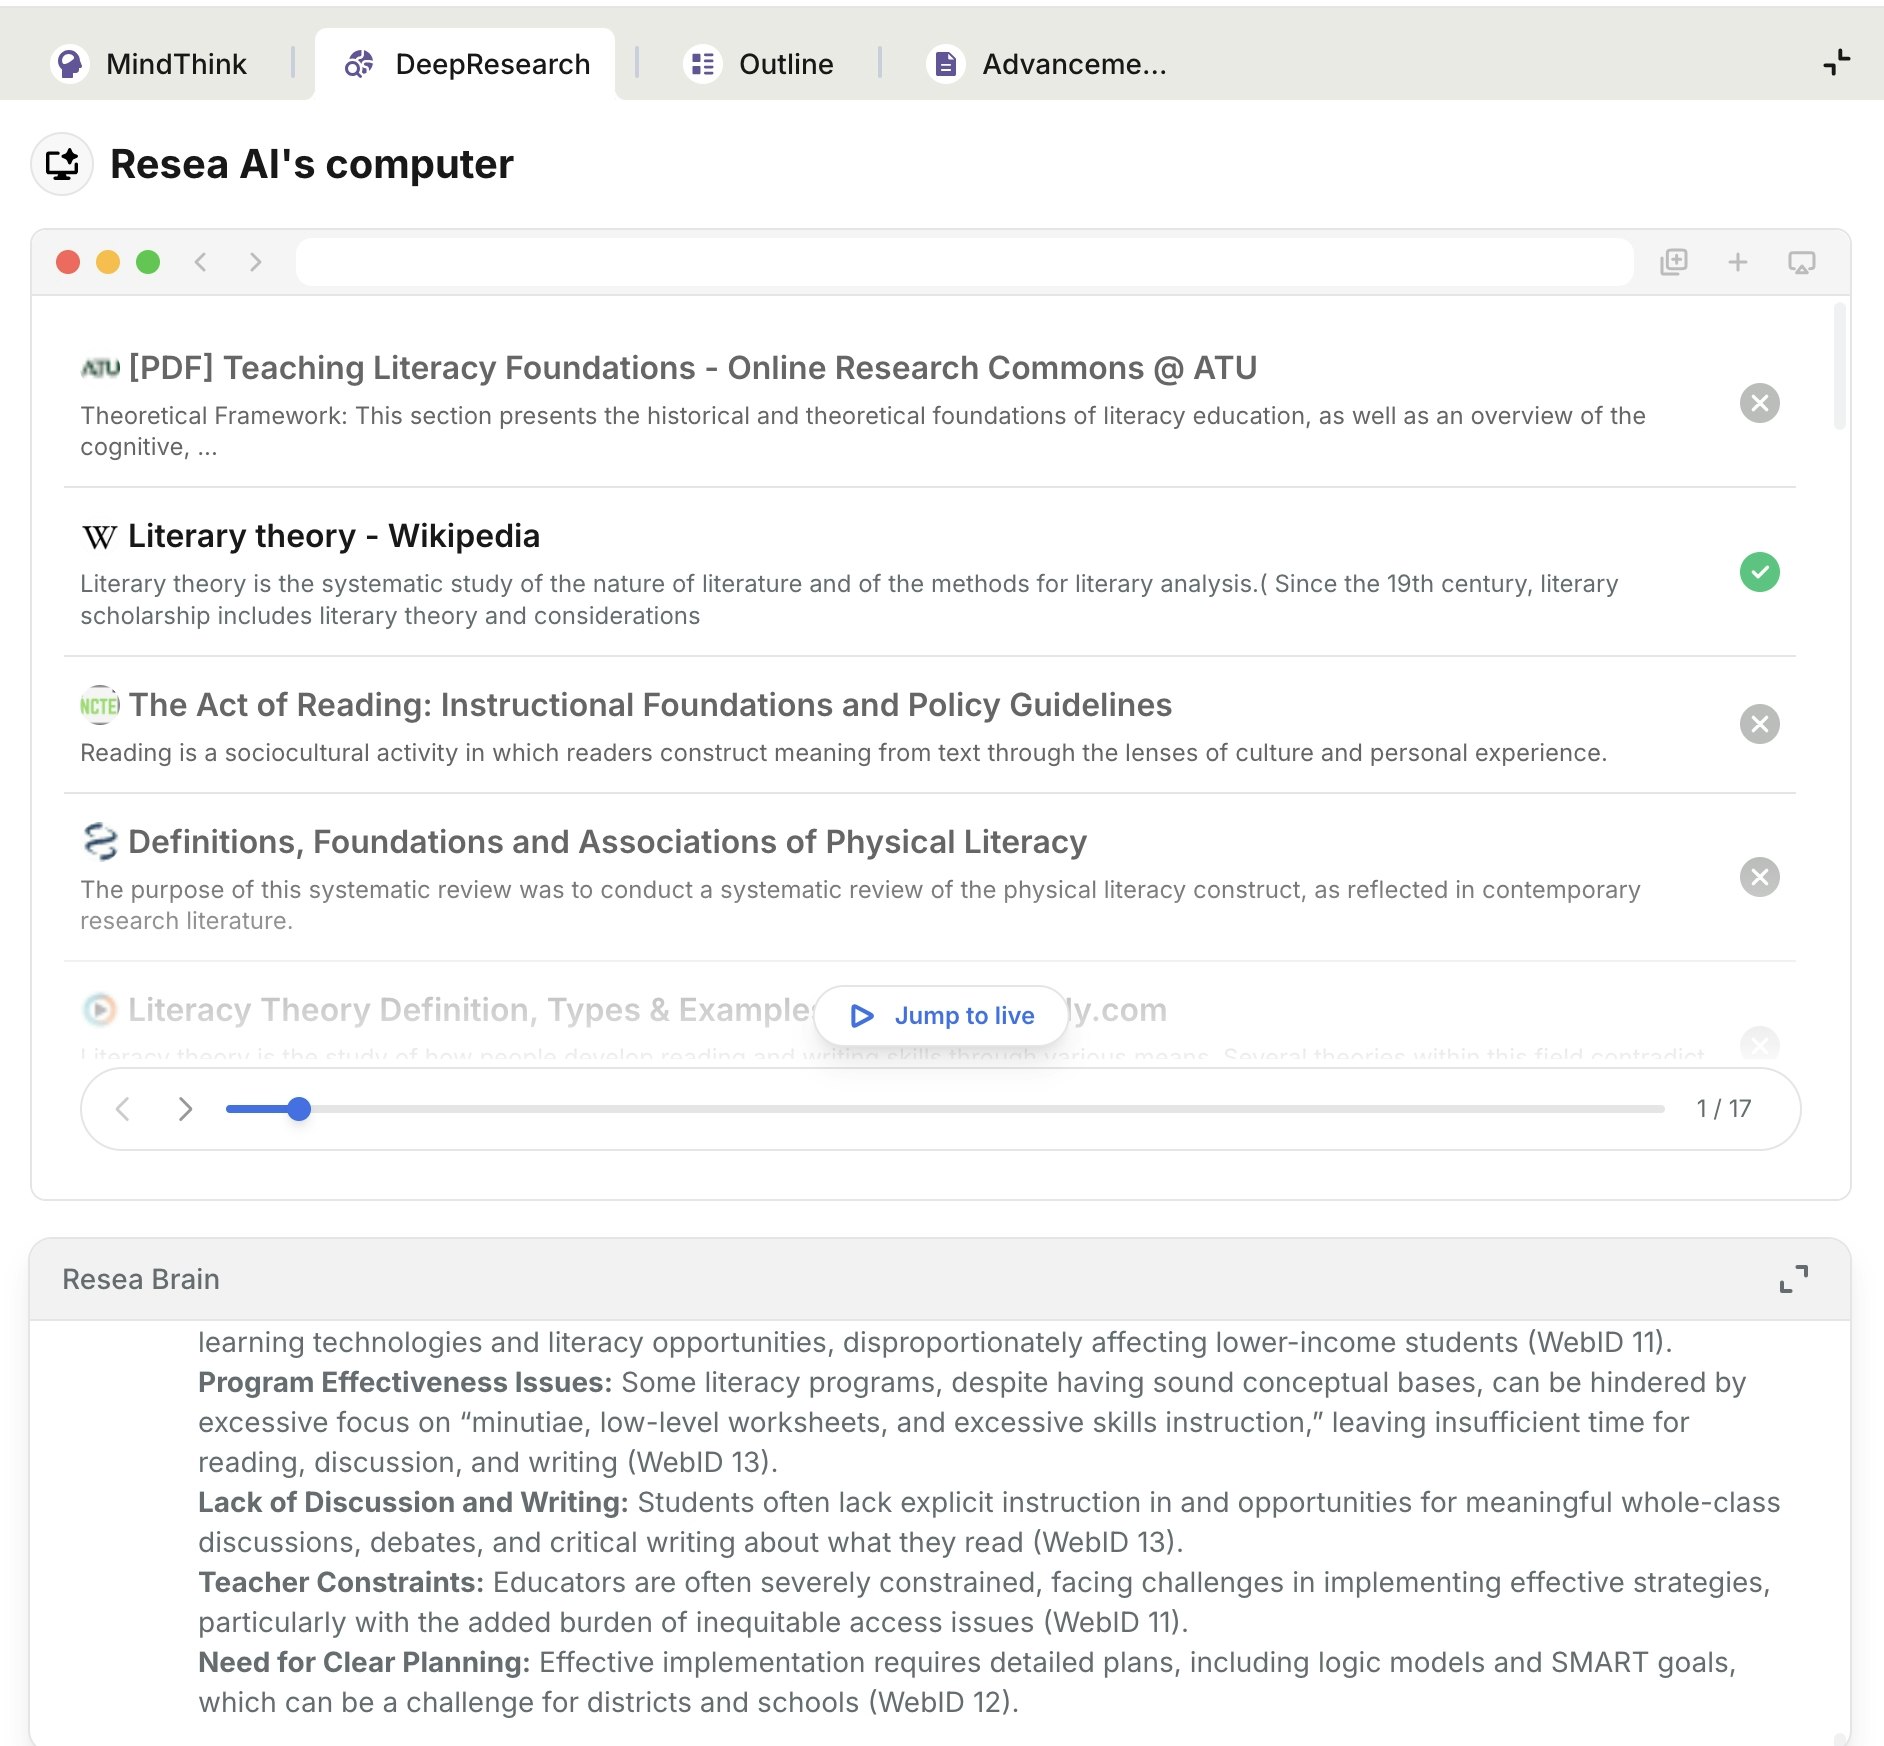Click the blue timeline slider handle
1884x1746 pixels.
[299, 1109]
